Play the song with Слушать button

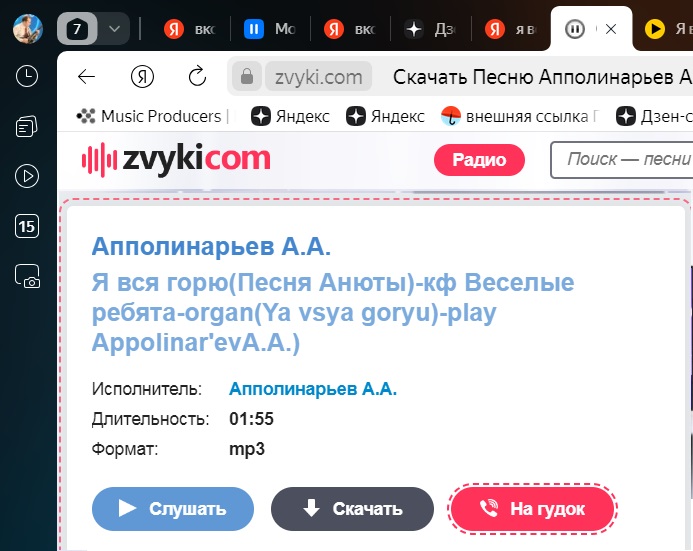[x=173, y=509]
